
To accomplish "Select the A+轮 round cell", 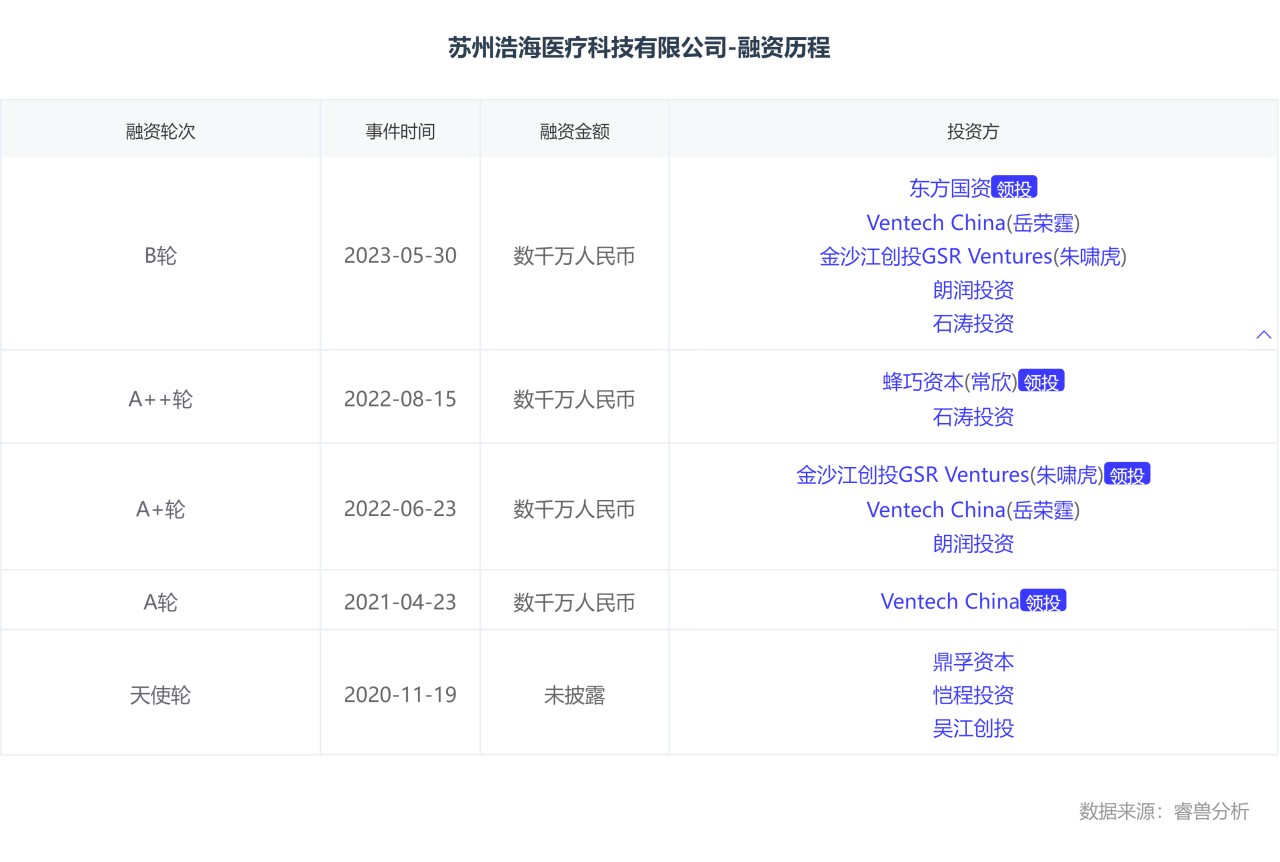I will click(x=160, y=509).
